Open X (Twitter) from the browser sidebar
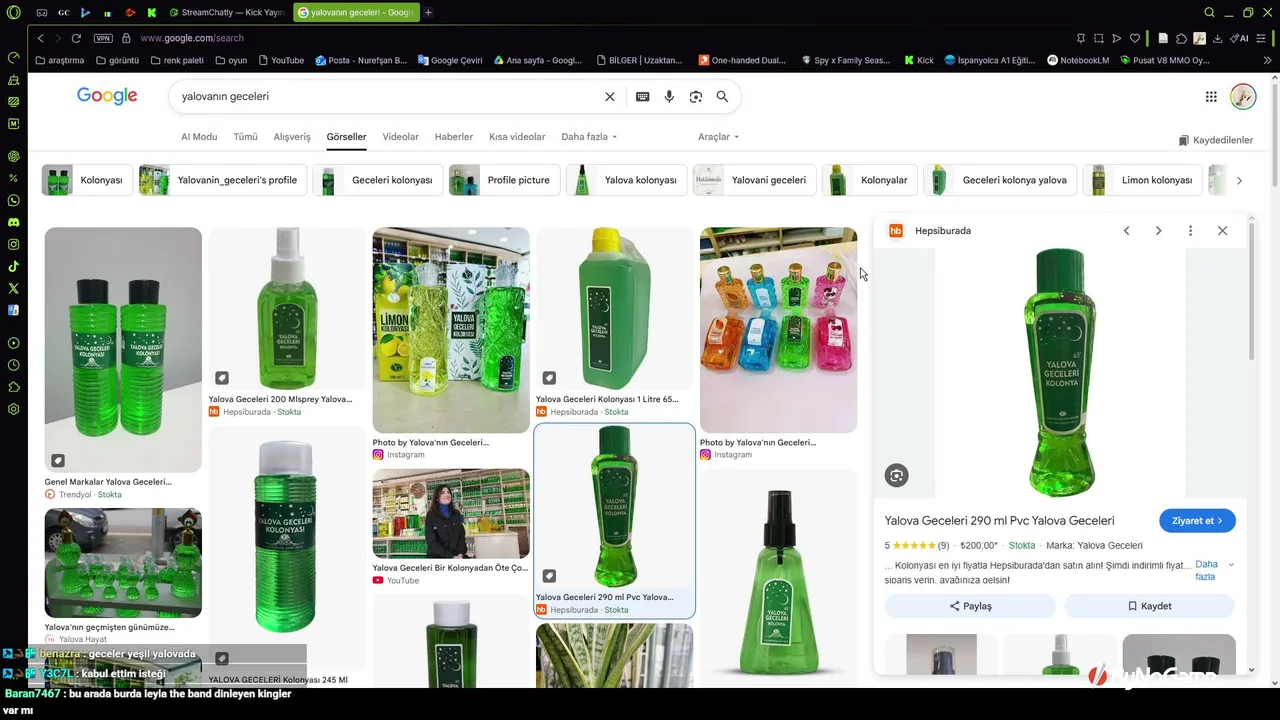The width and height of the screenshot is (1280, 720). coord(13,288)
